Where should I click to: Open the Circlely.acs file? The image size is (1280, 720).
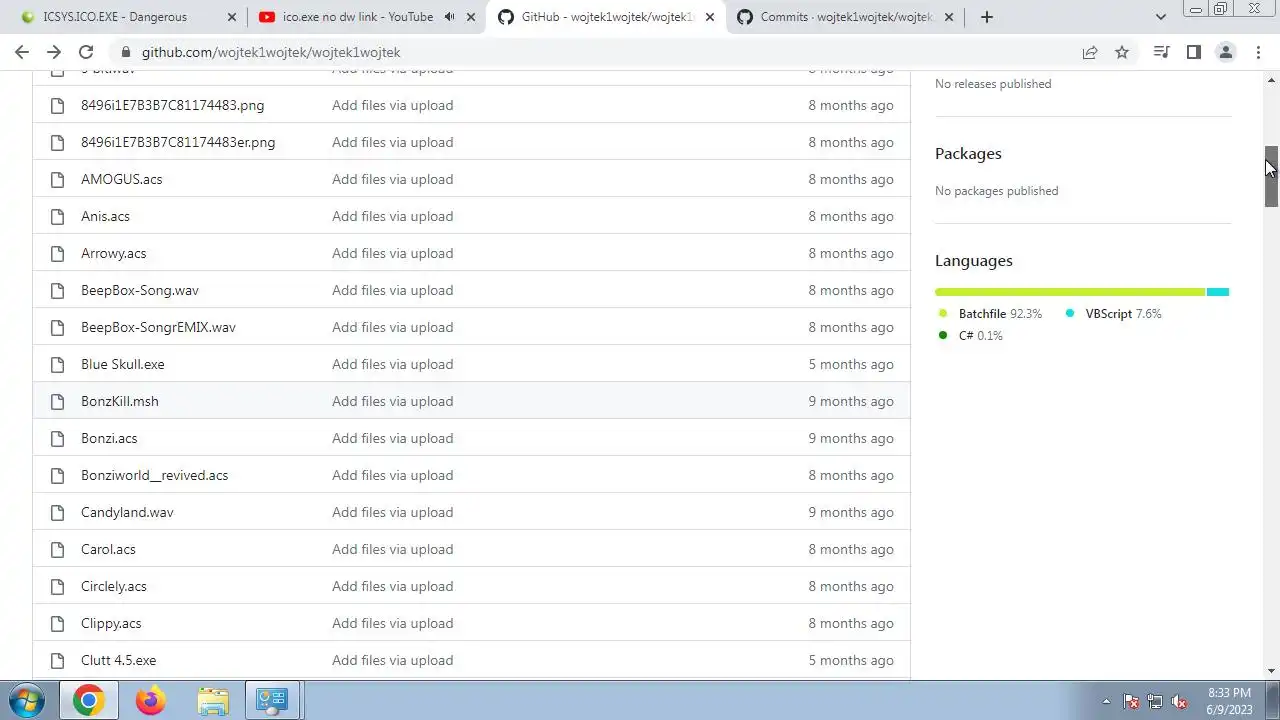[x=113, y=586]
